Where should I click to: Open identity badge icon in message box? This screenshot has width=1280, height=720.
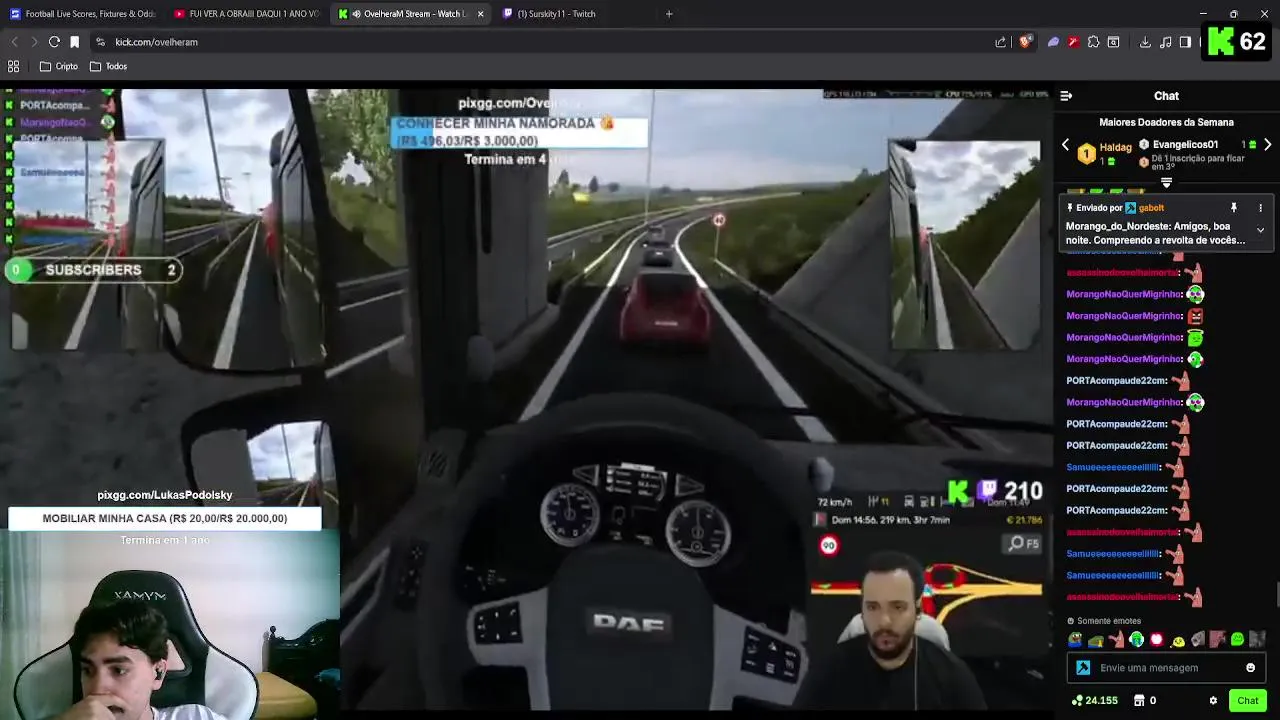tap(1083, 668)
